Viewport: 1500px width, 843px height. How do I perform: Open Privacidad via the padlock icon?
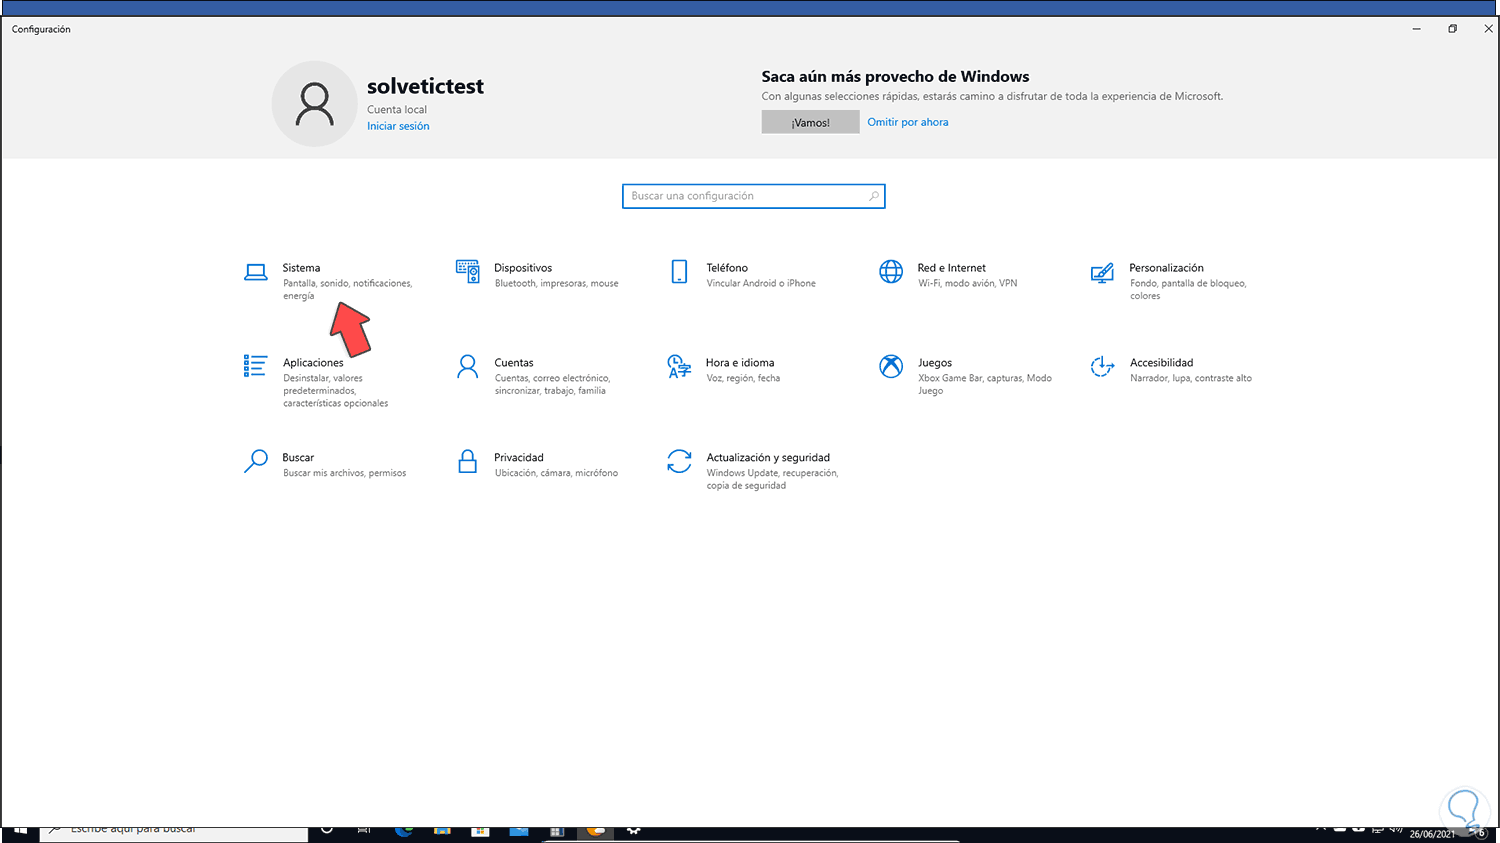467,461
